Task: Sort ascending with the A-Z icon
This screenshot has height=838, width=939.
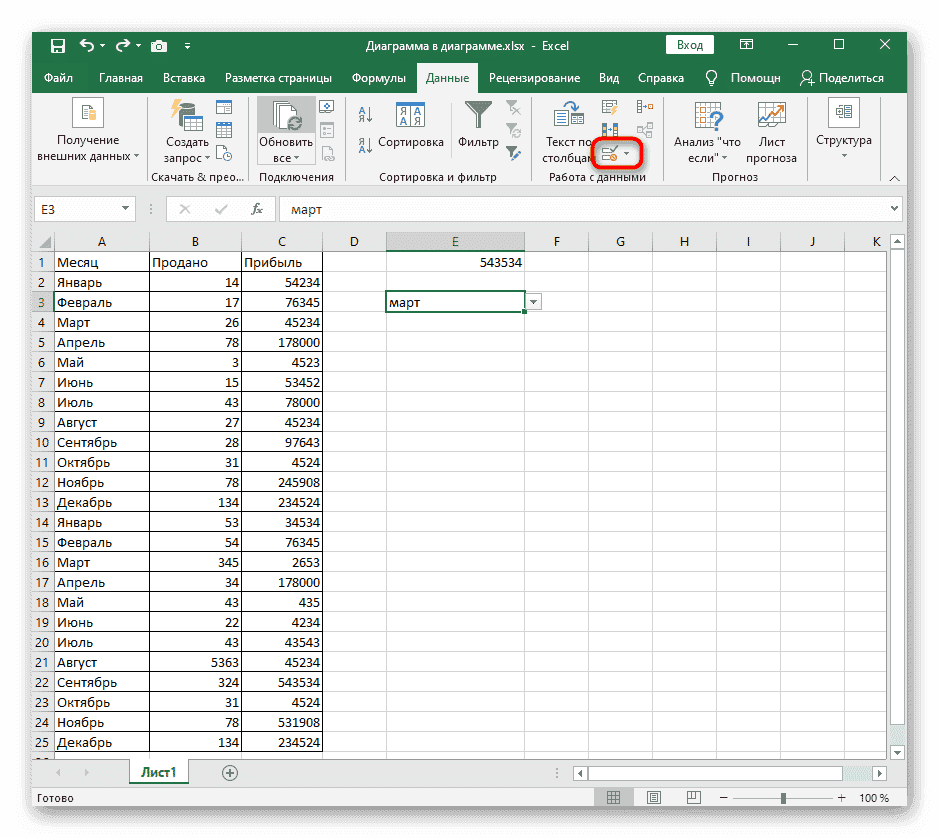Action: click(365, 115)
